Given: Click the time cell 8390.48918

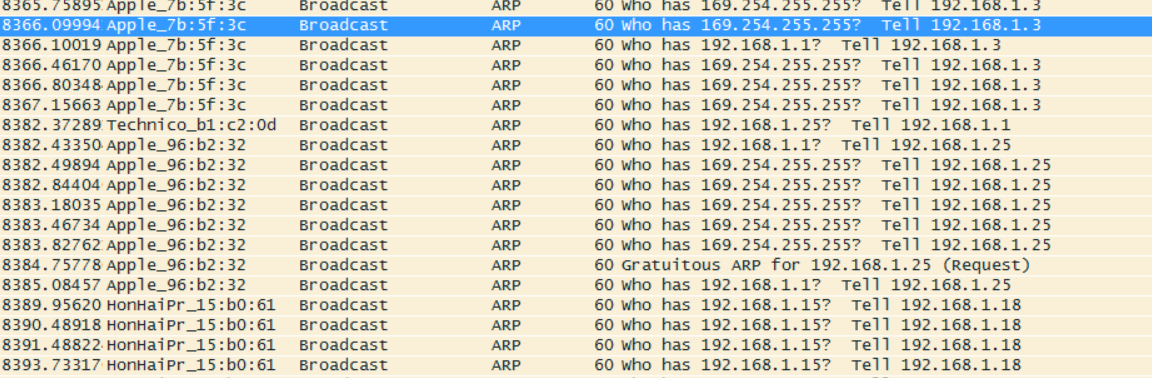Looking at the screenshot, I should [51, 324].
